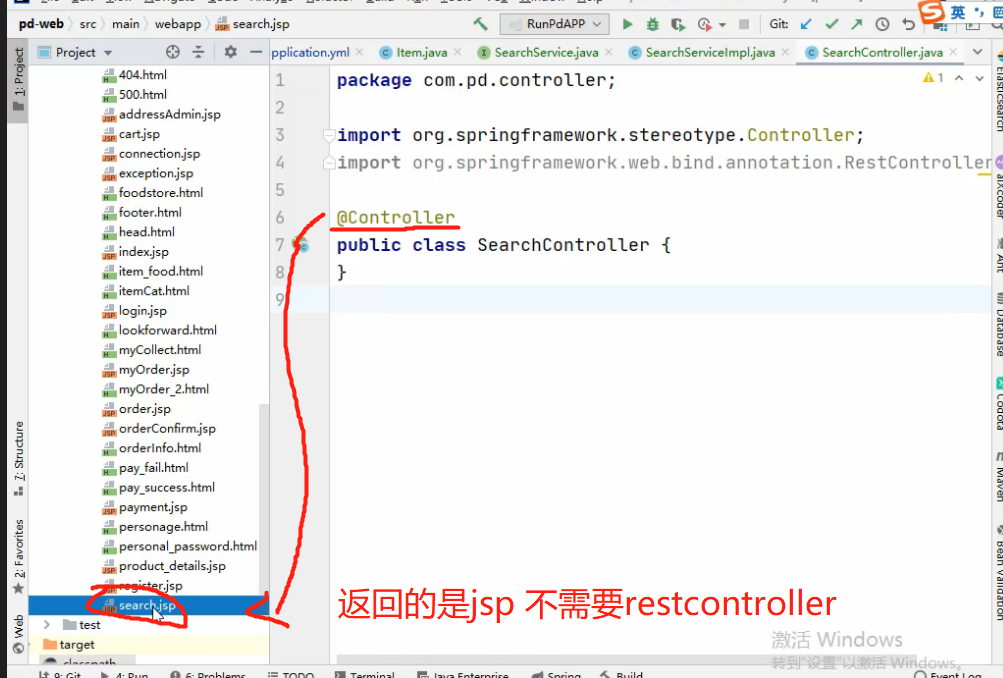Click the profiler run icon
The image size is (1003, 678).
pyautogui.click(x=705, y=24)
